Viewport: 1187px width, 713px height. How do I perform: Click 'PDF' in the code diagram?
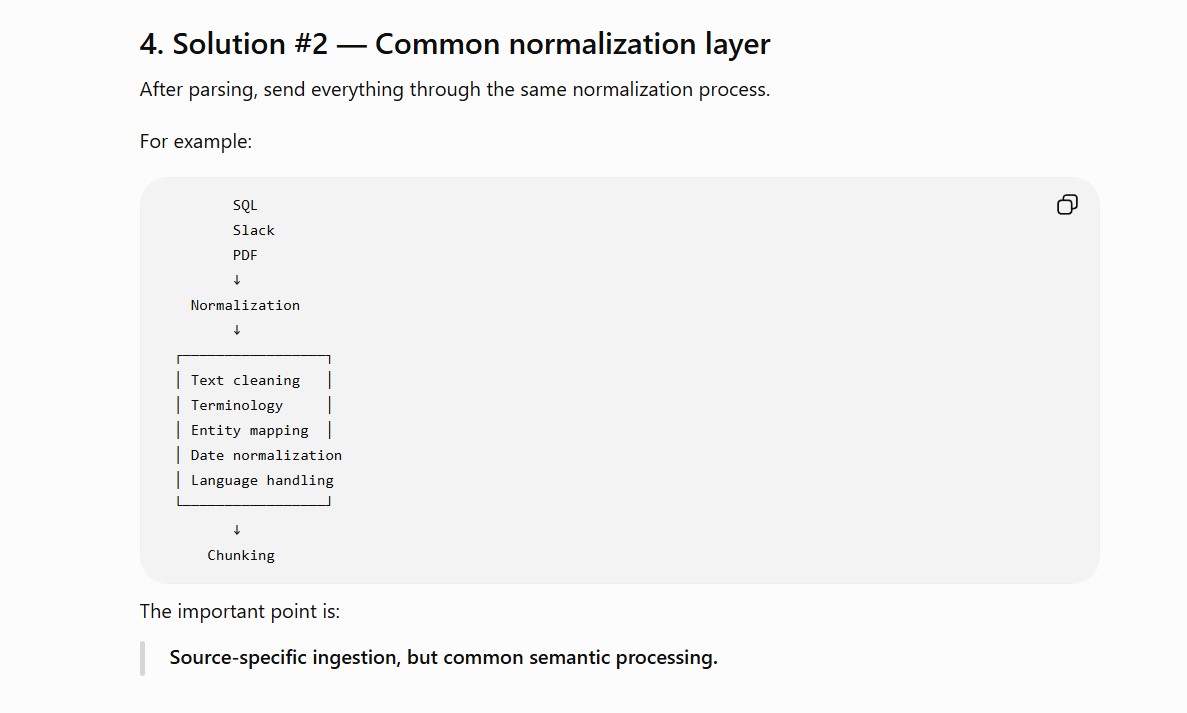tap(245, 255)
